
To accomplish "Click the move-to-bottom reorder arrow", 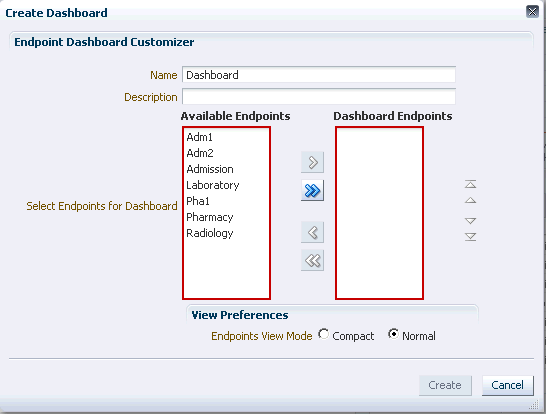I will [470, 237].
